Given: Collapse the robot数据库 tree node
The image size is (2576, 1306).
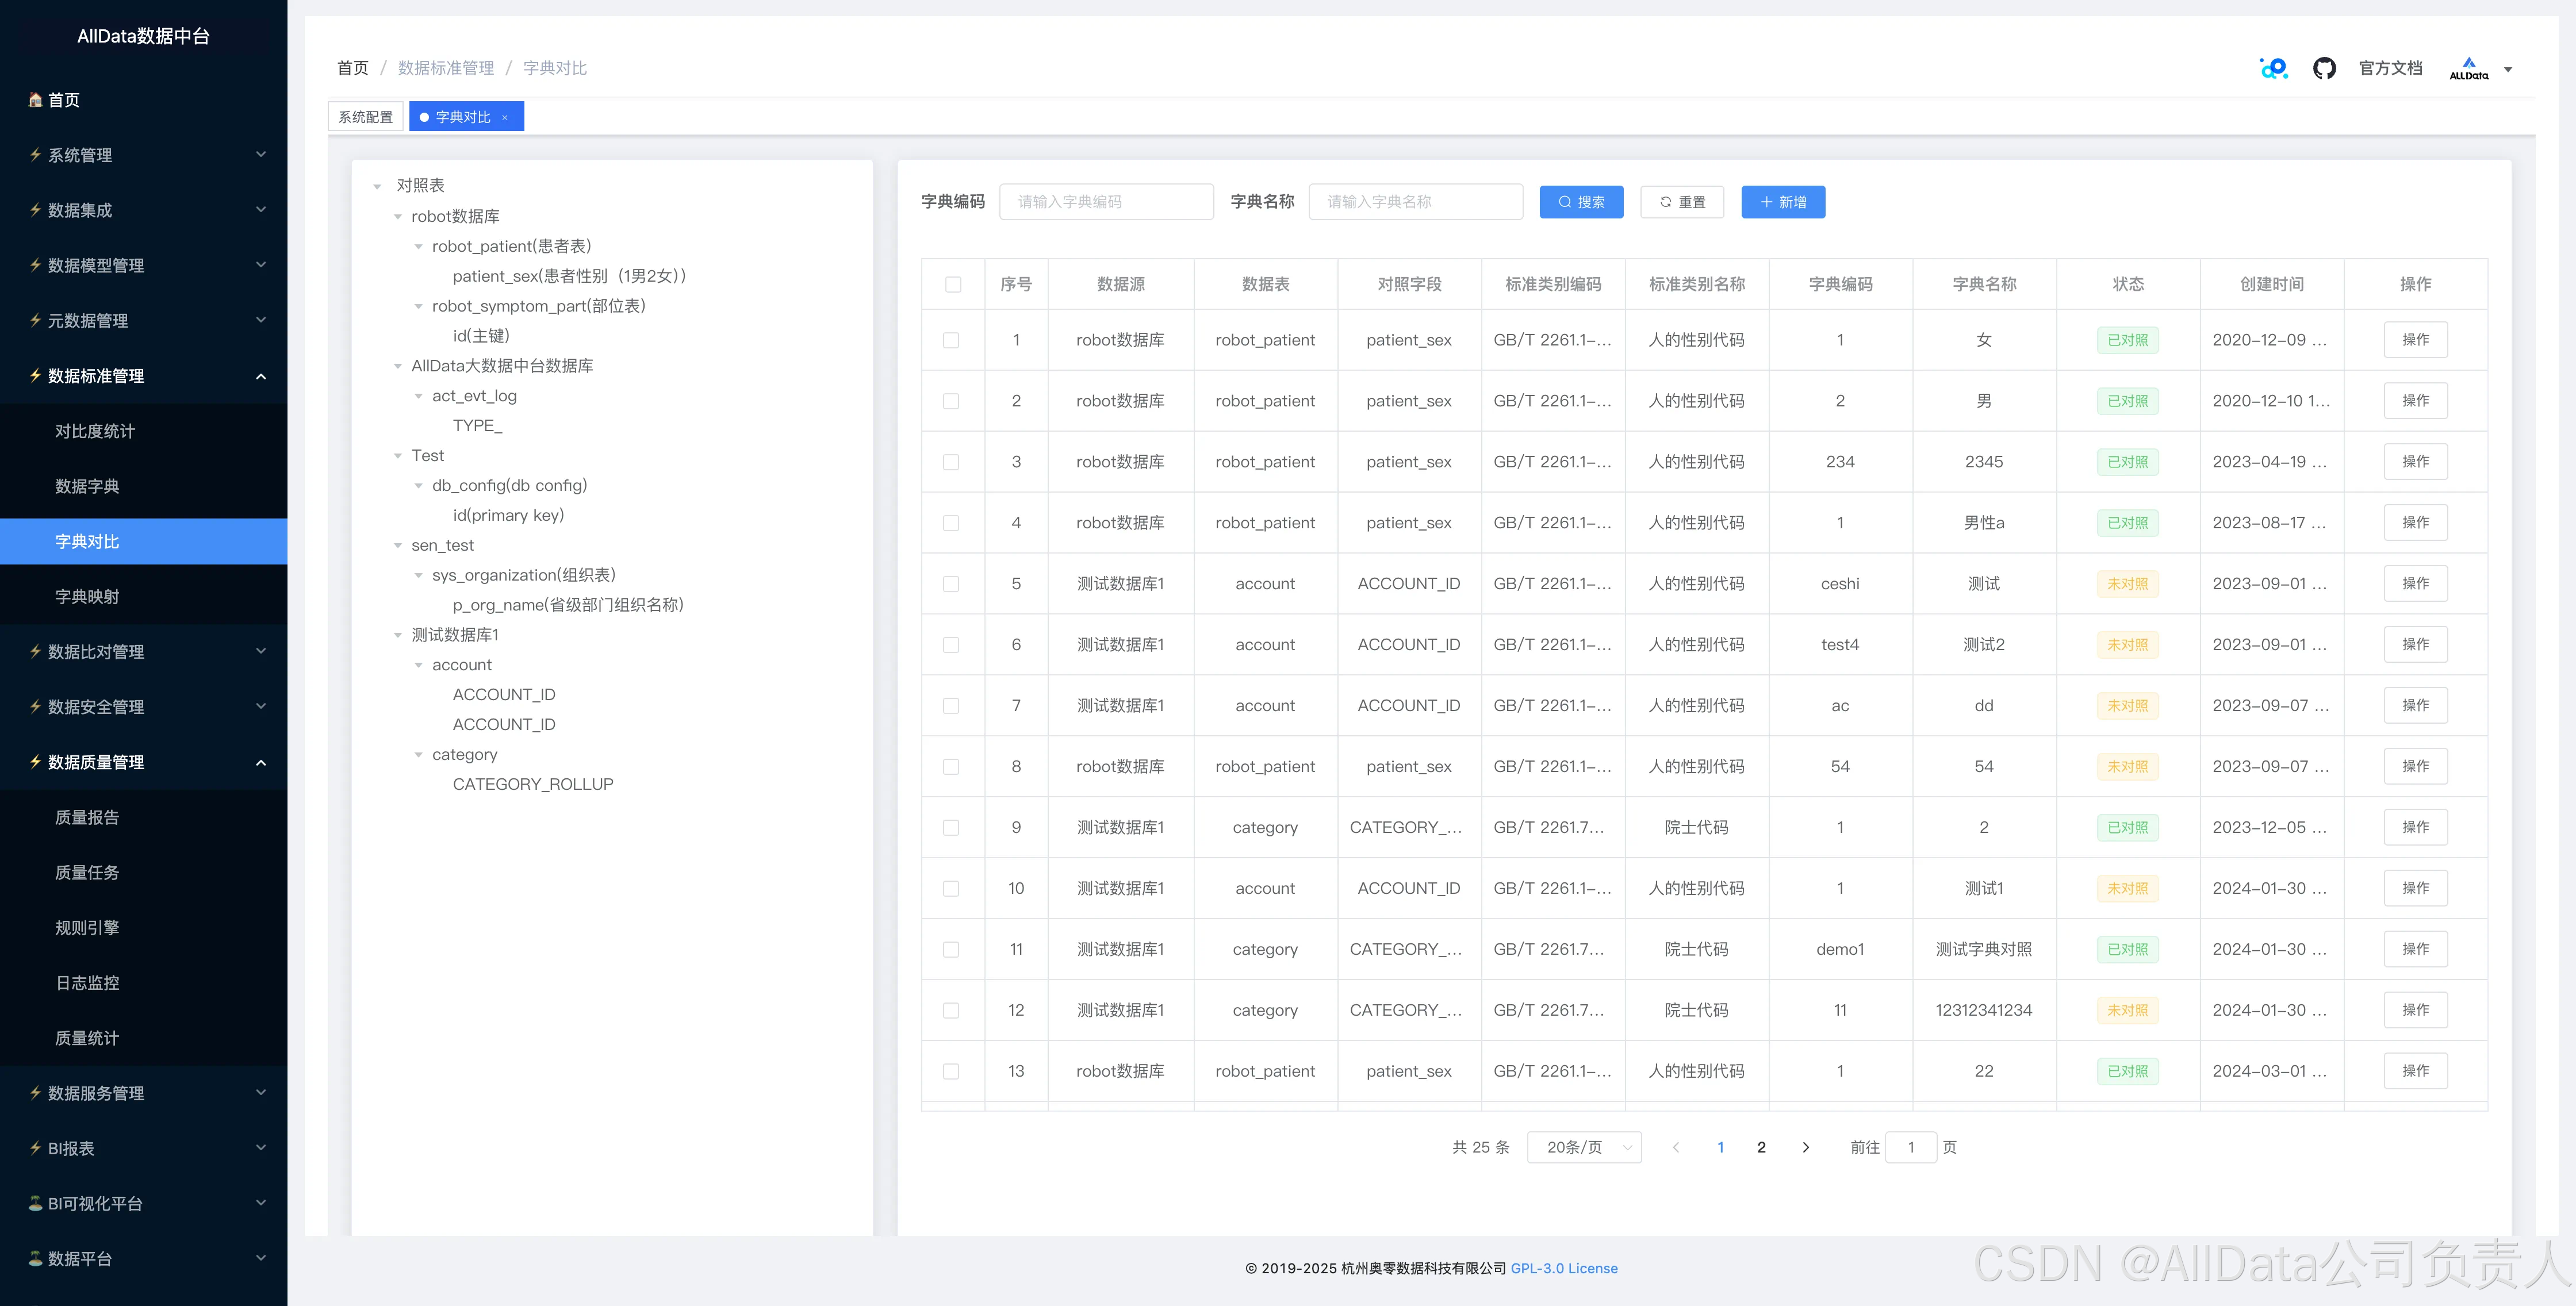Looking at the screenshot, I should click(x=398, y=217).
